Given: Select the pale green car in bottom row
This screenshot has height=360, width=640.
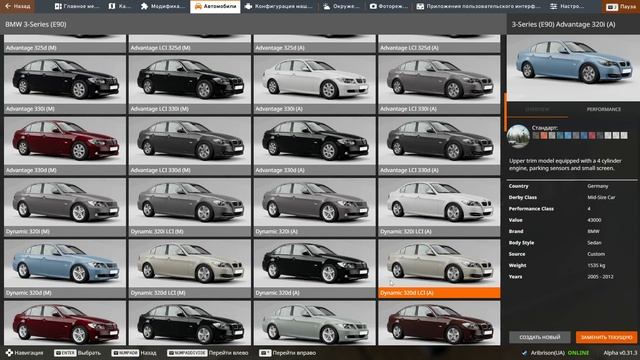Looking at the screenshot, I should [315, 323].
